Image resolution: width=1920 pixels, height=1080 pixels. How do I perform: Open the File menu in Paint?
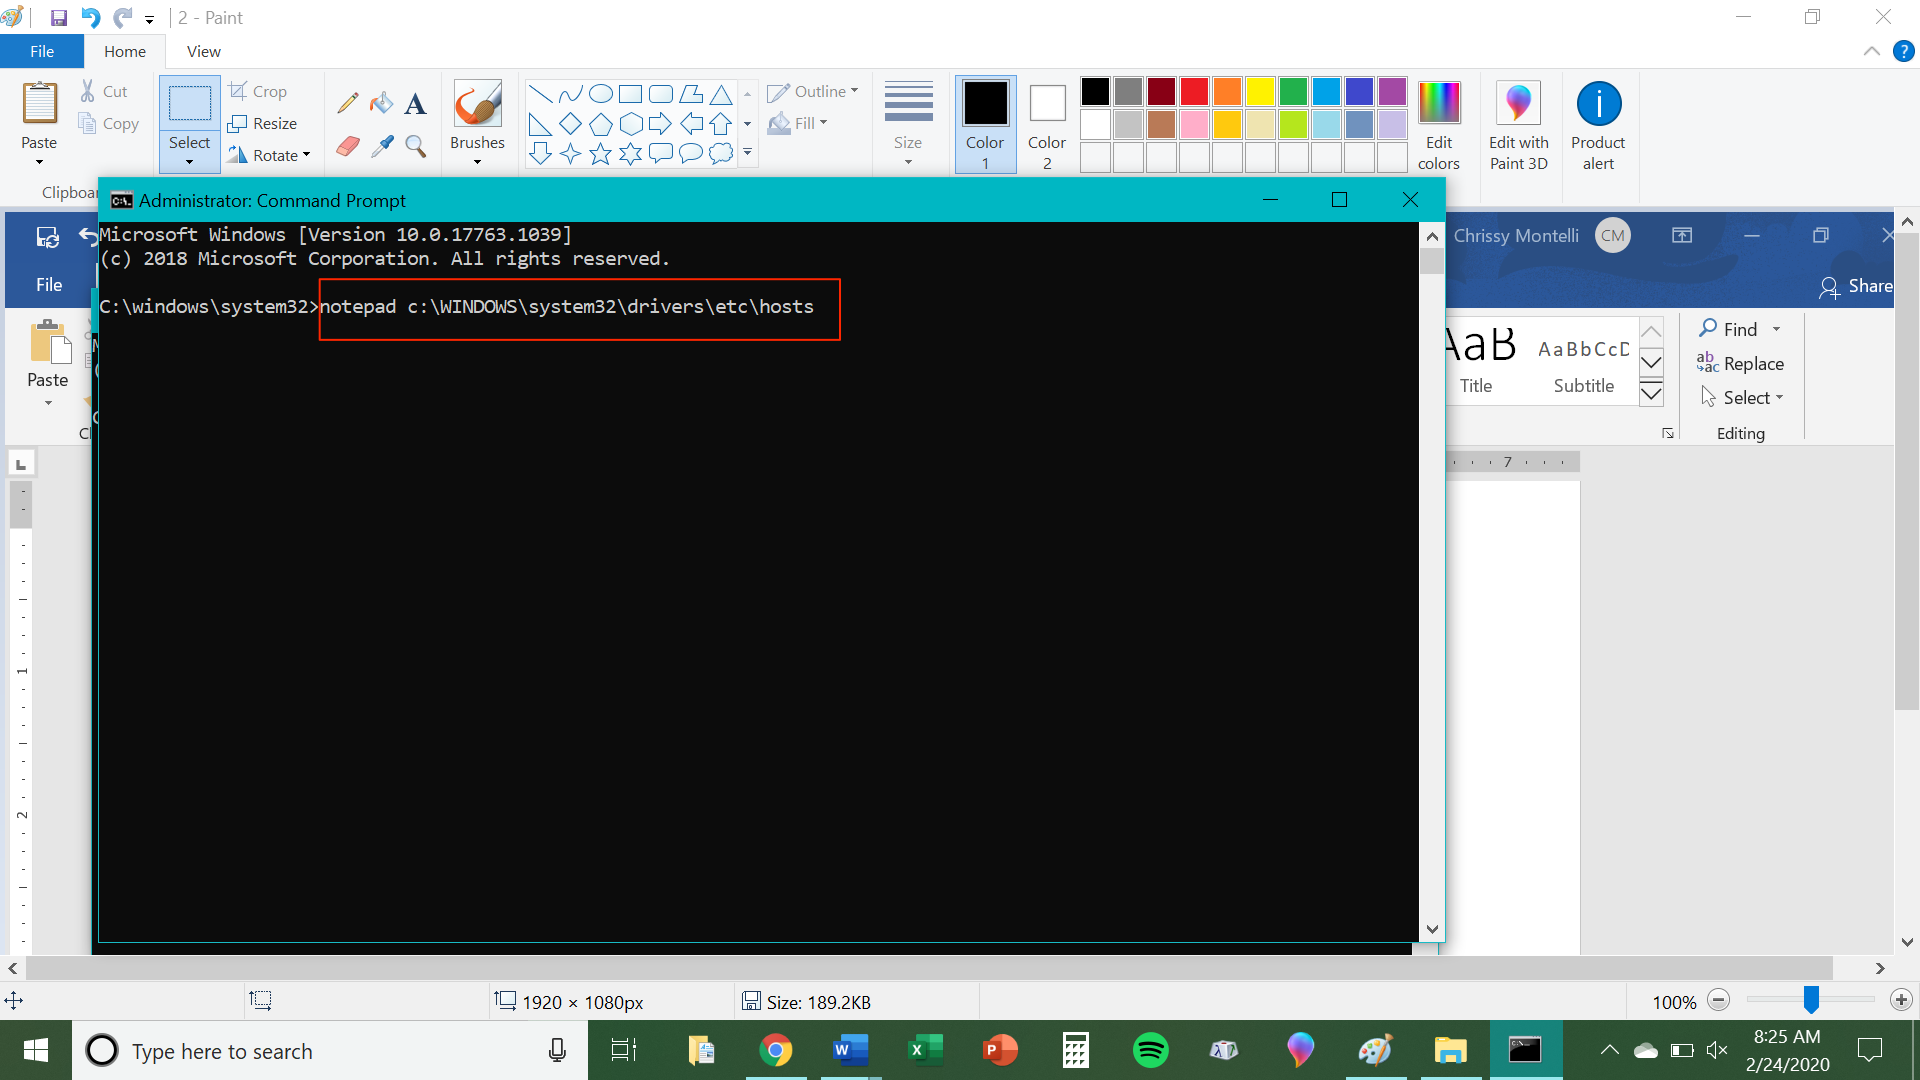tap(41, 51)
